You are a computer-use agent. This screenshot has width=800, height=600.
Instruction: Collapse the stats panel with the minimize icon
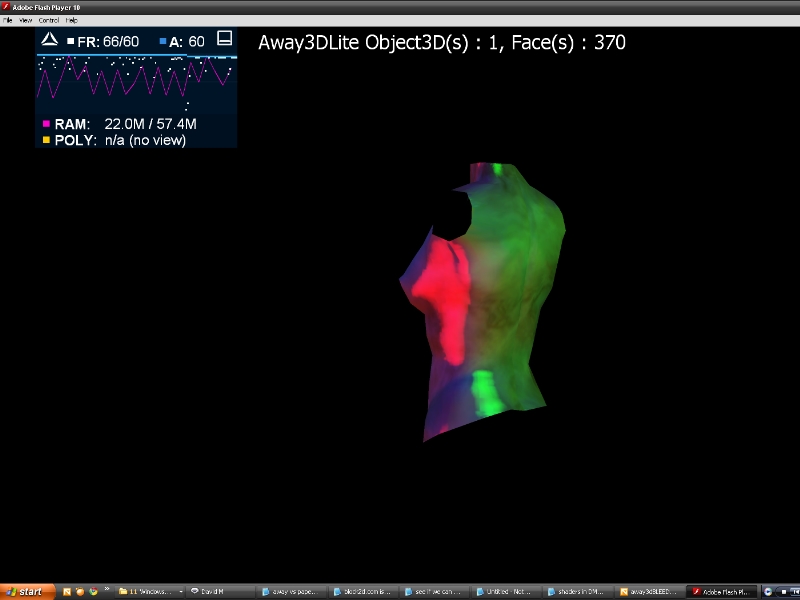[225, 39]
